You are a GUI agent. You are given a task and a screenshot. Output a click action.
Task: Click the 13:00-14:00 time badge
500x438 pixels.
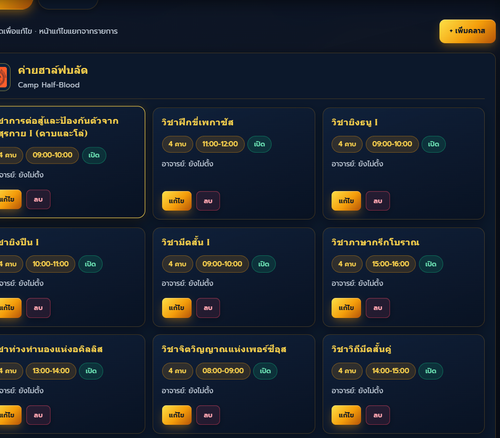(x=51, y=371)
